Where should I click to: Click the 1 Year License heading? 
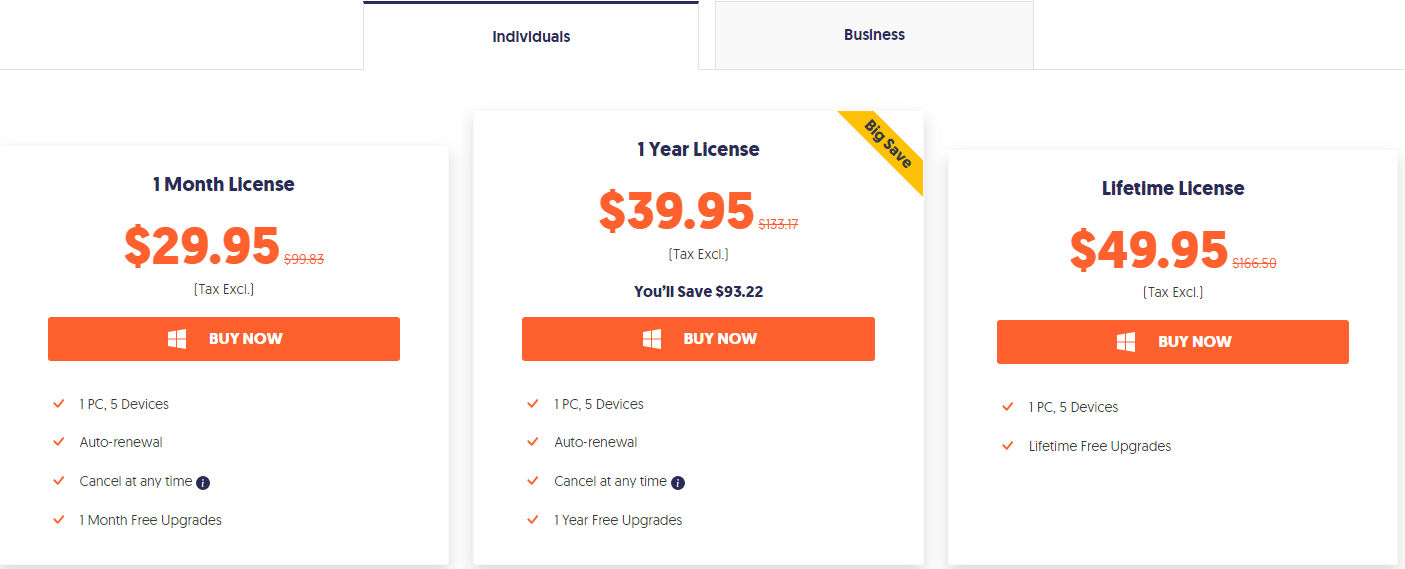point(698,150)
